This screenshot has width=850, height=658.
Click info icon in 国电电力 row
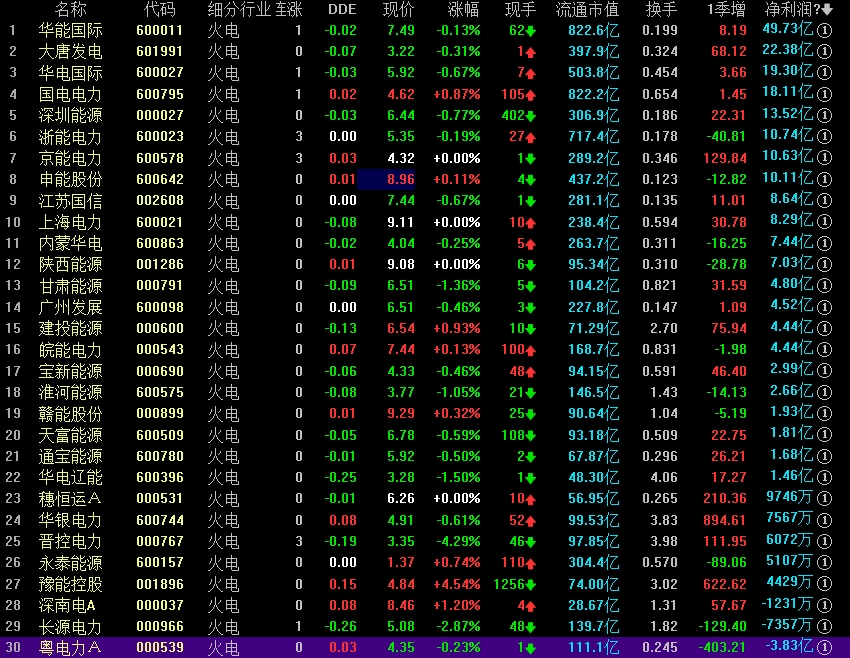[x=824, y=94]
